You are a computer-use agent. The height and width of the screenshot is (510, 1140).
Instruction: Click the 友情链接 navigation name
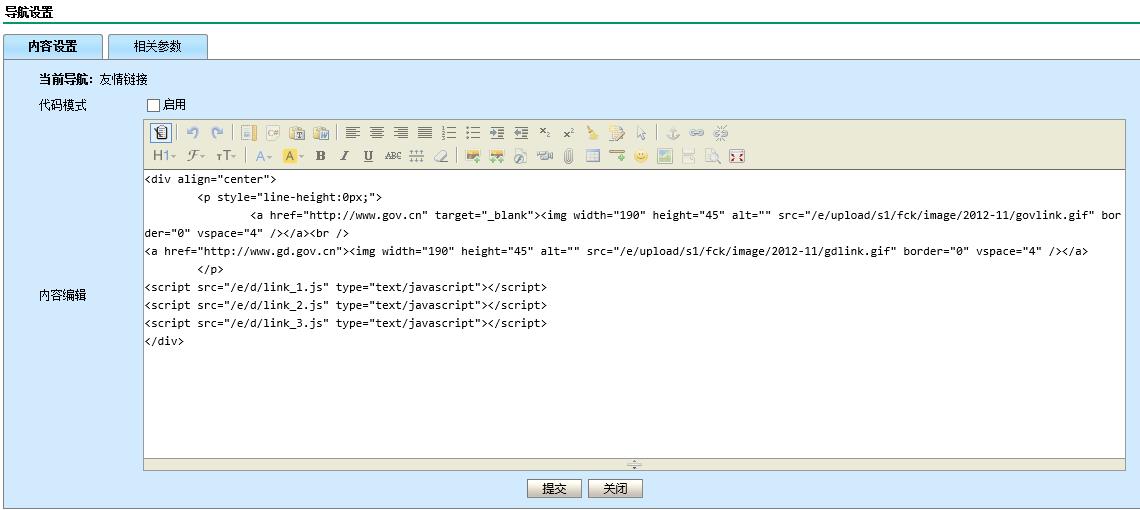pos(124,80)
